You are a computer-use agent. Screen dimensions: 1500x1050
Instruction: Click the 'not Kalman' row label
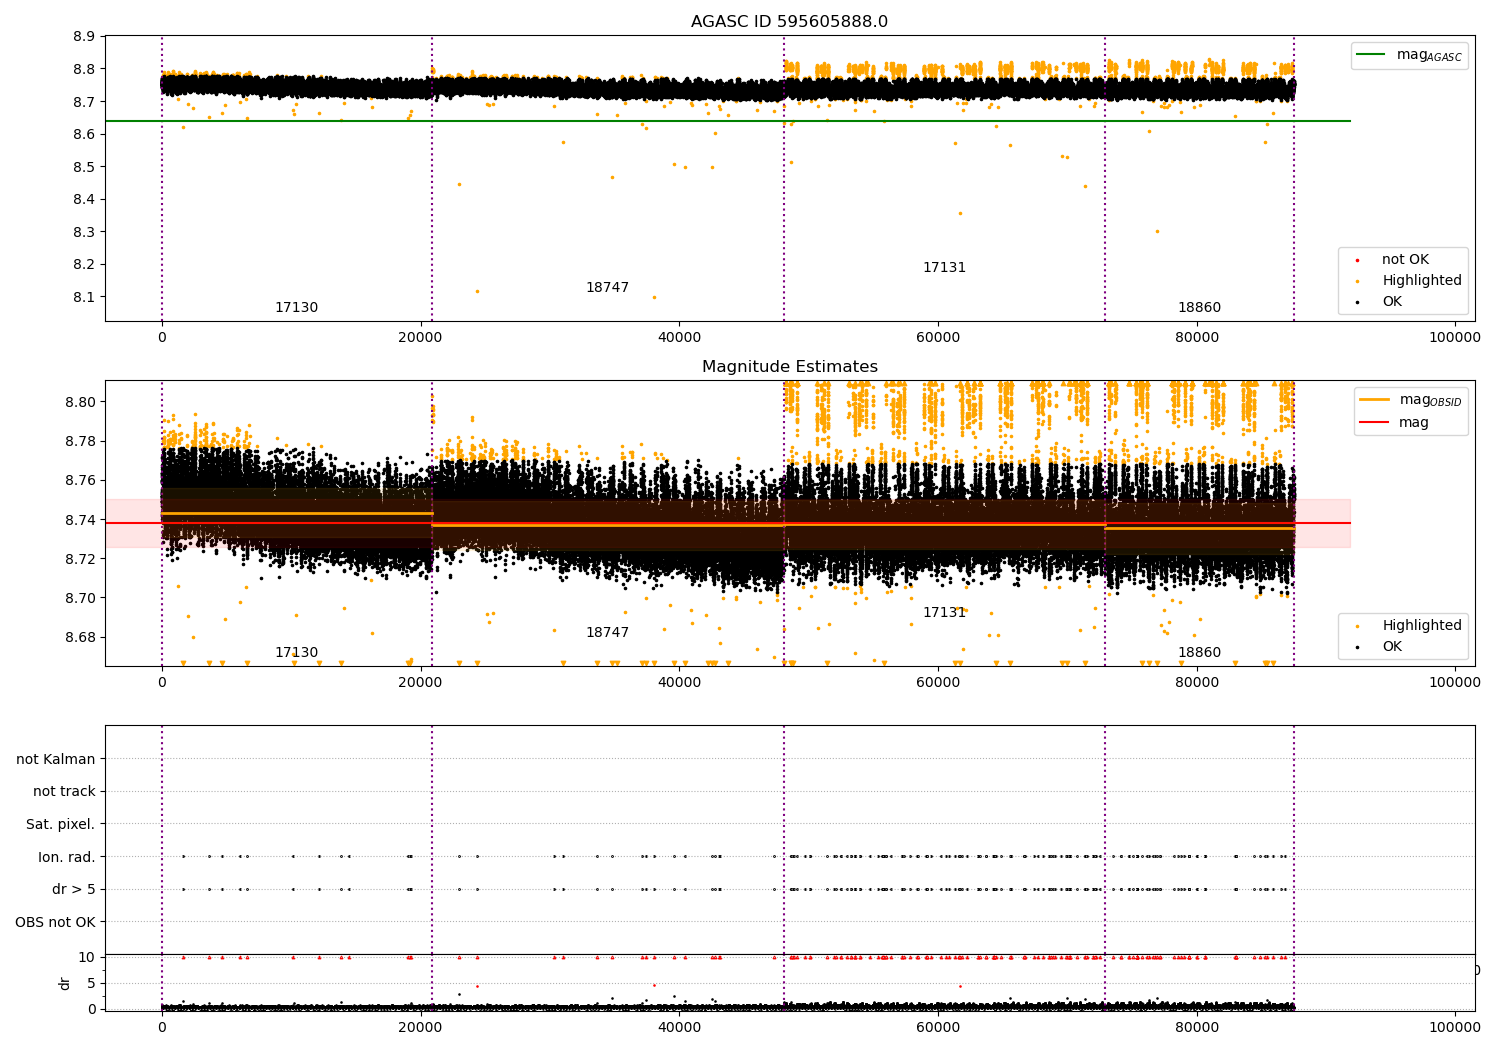pyautogui.click(x=56, y=759)
